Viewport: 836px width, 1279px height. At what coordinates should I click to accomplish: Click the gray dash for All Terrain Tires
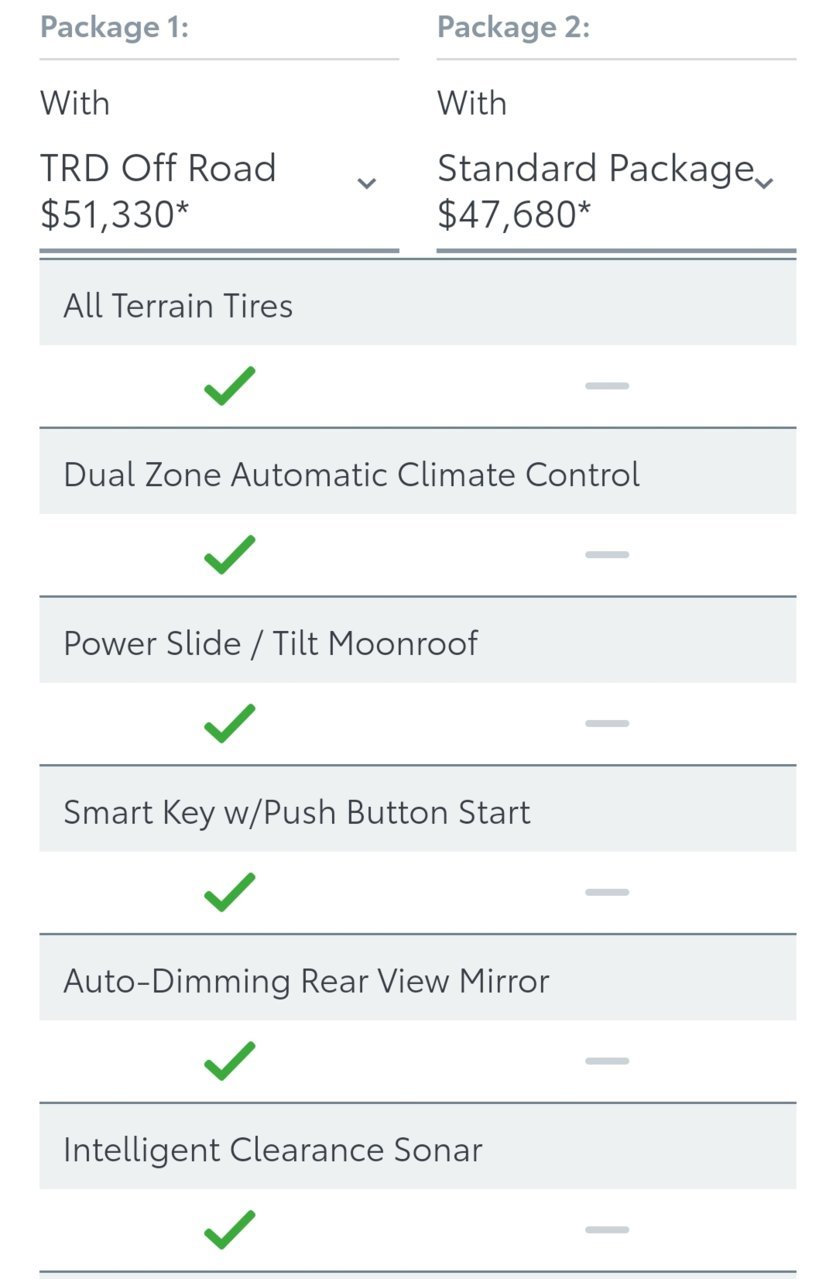607,386
